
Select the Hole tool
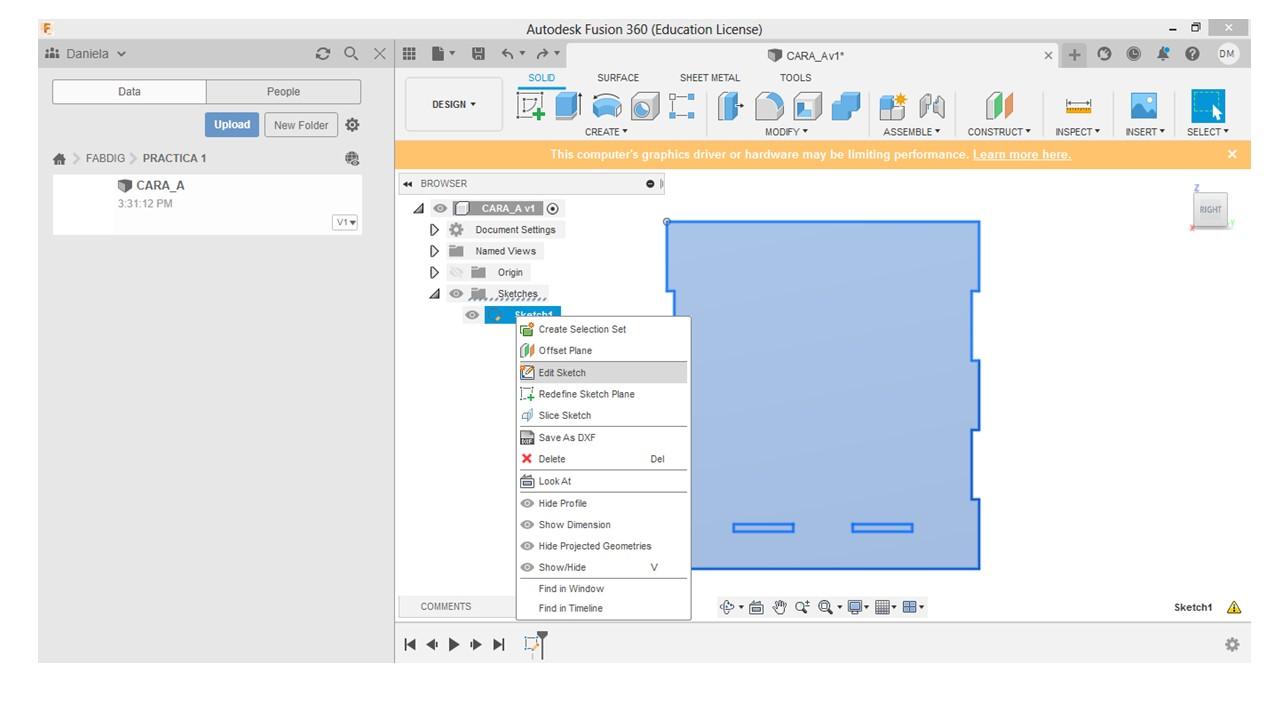click(x=644, y=106)
